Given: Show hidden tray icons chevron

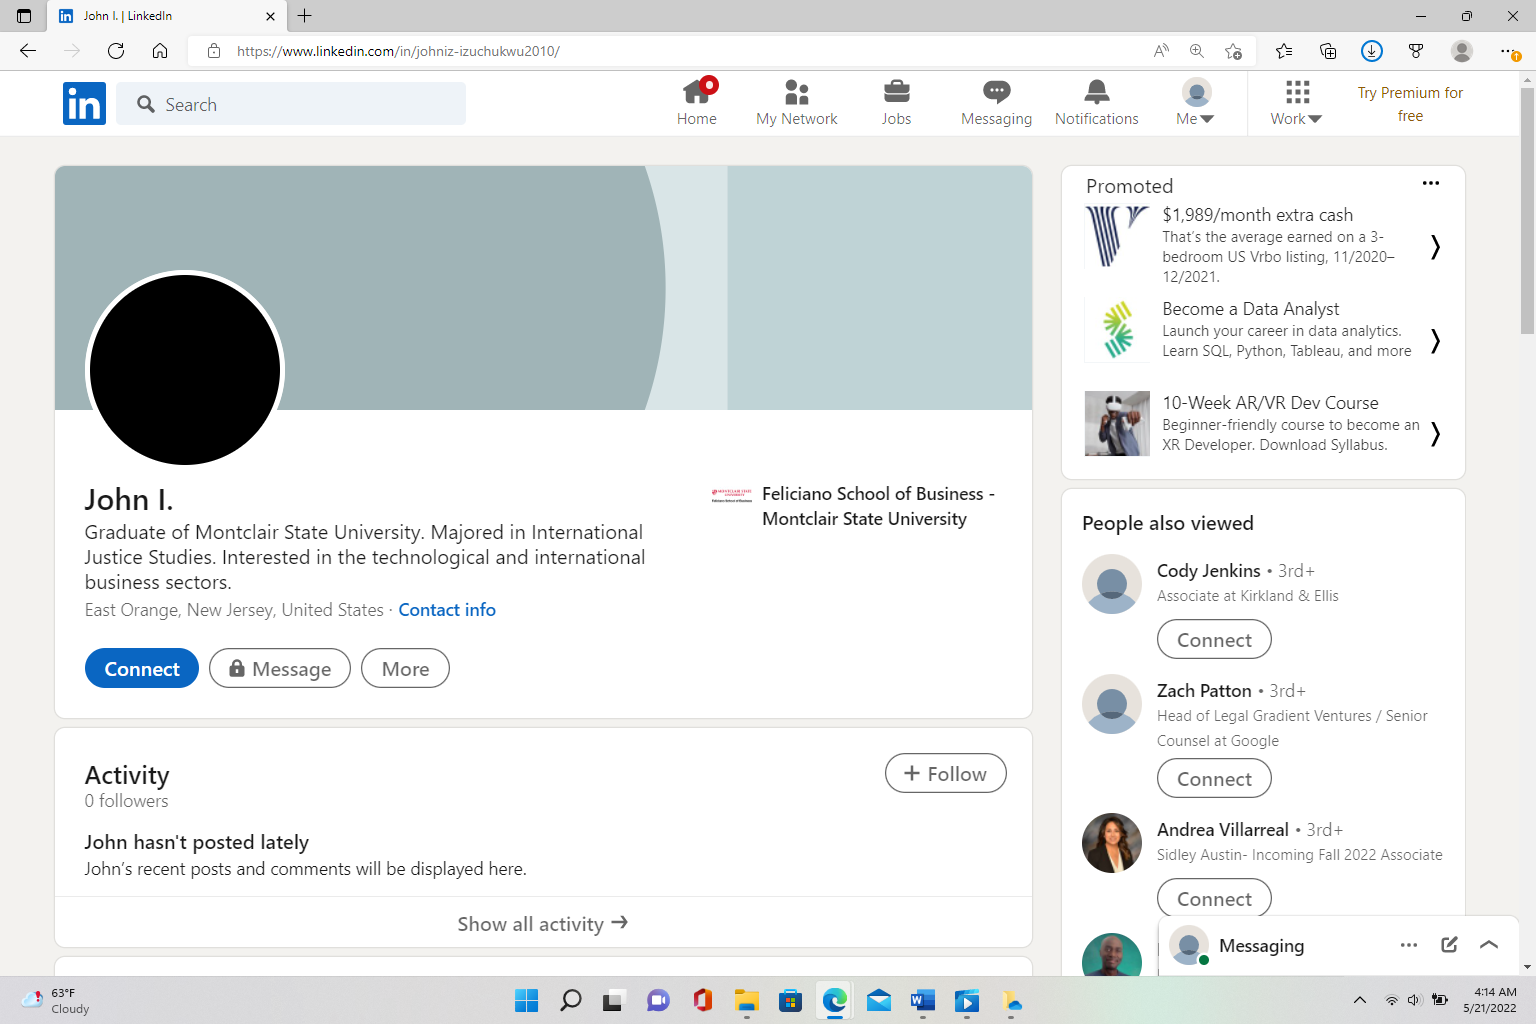Looking at the screenshot, I should point(1360,1000).
